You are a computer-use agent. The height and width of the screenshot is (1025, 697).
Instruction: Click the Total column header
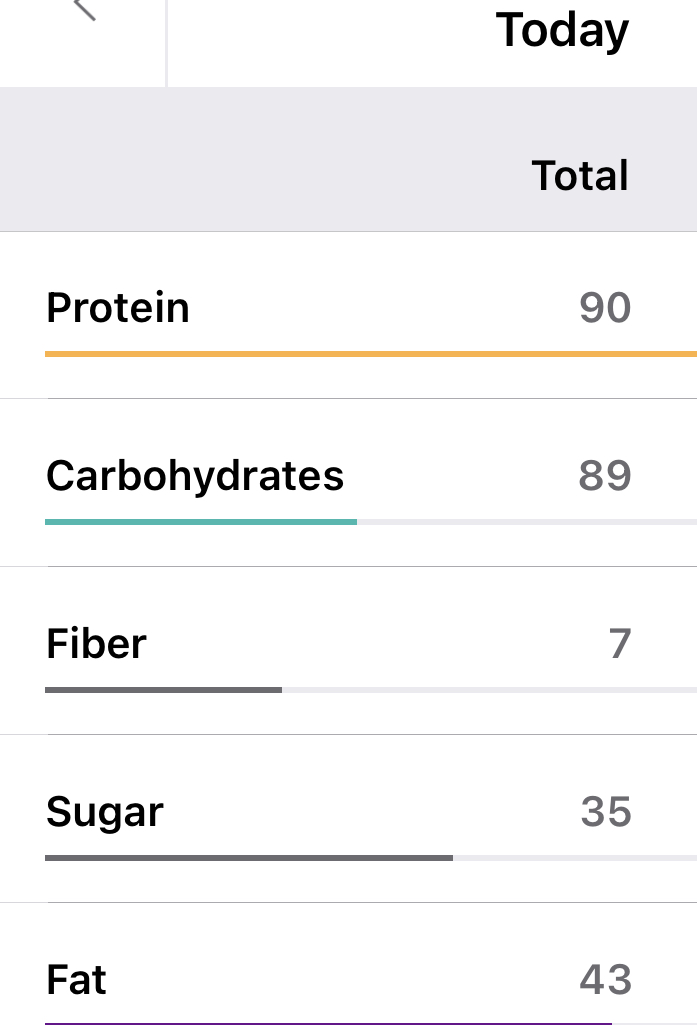click(x=580, y=176)
